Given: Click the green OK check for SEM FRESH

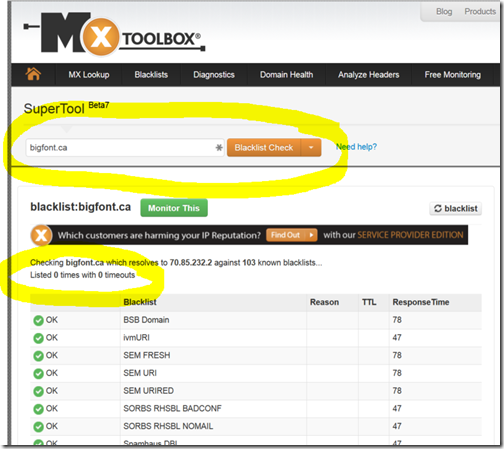Looking at the screenshot, I should click(38, 356).
